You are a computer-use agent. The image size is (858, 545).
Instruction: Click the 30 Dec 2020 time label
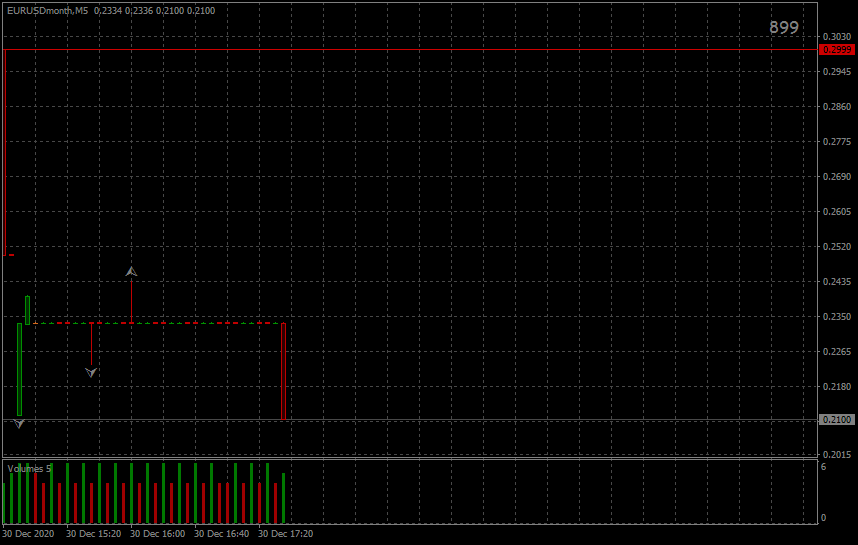click(x=28, y=534)
